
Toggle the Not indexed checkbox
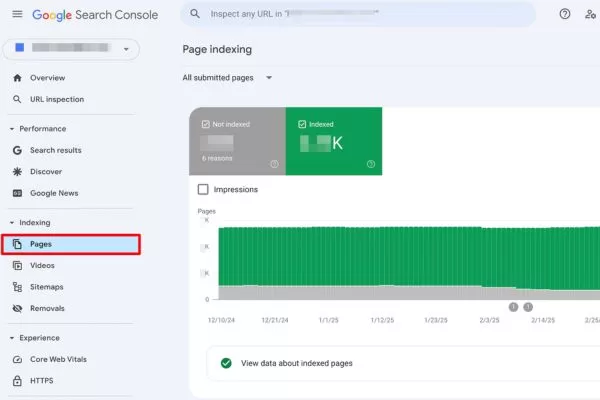pyautogui.click(x=205, y=124)
